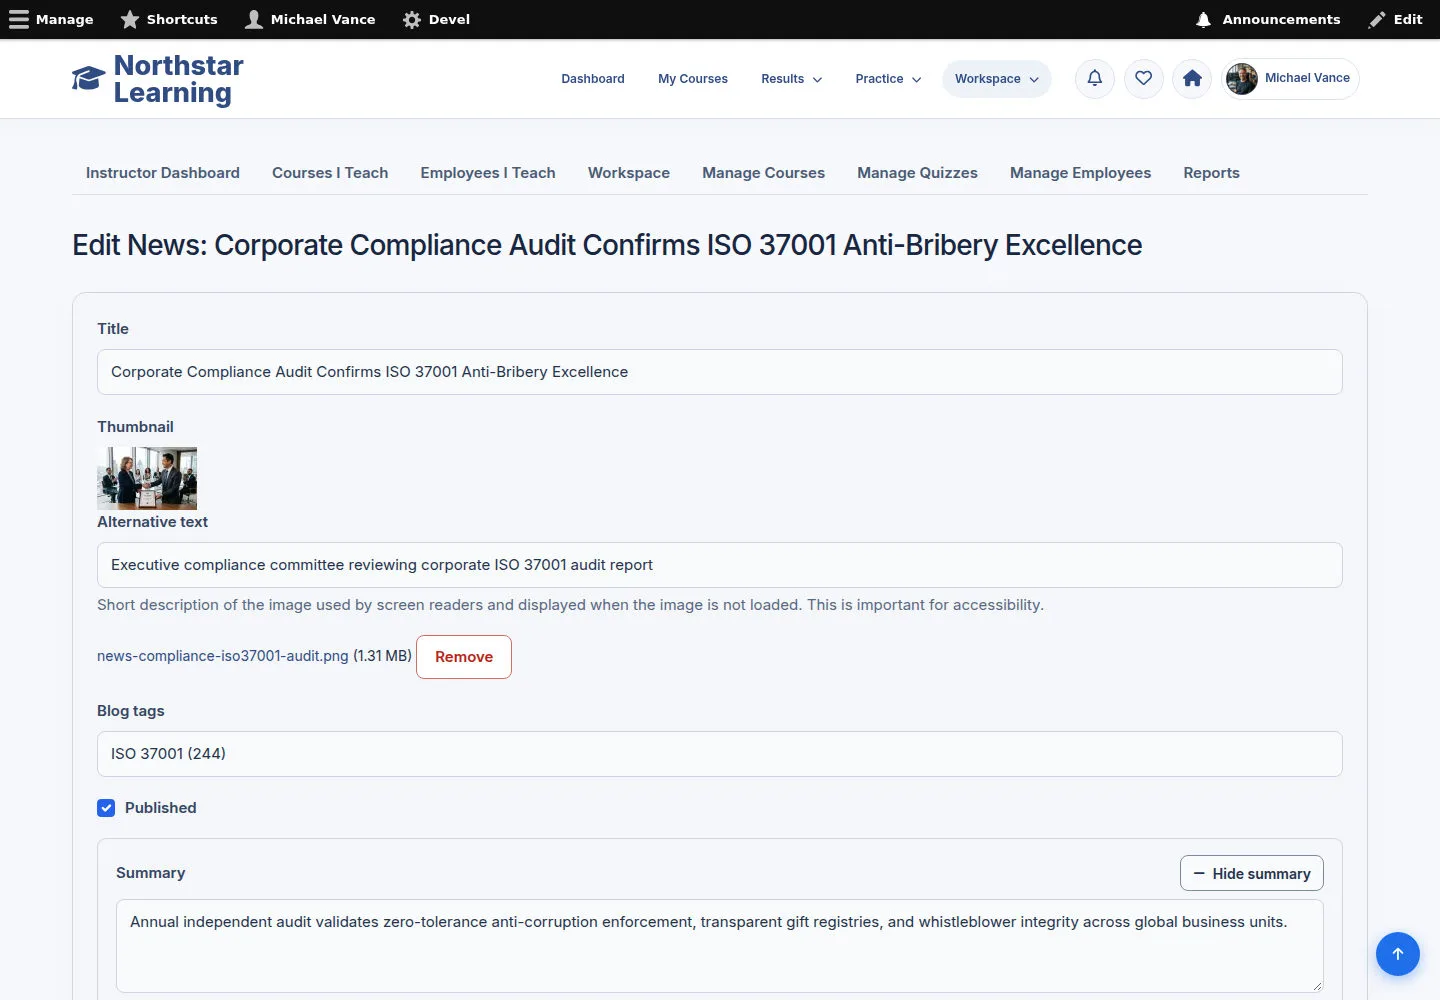This screenshot has height=1000, width=1440.
Task: Expand the Results dropdown menu
Action: (x=792, y=79)
